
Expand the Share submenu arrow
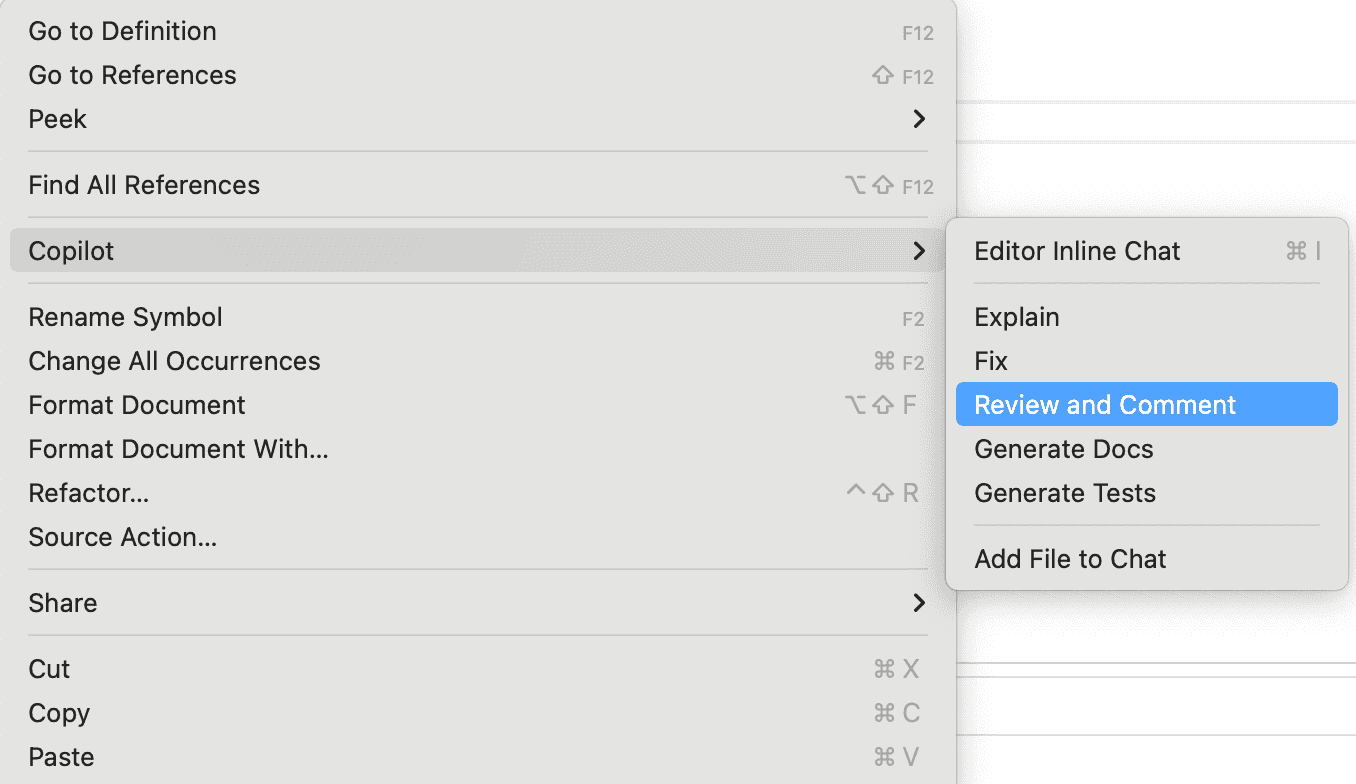coord(919,603)
